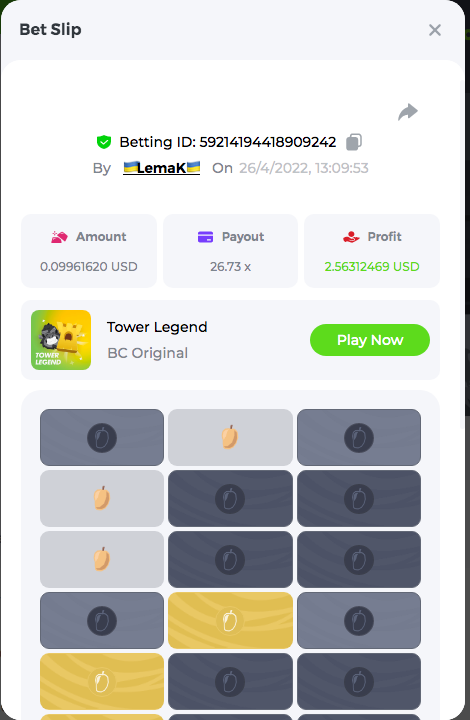Click the yellow tile in fifth row
Viewport: 470px width, 720px height.
point(102,681)
